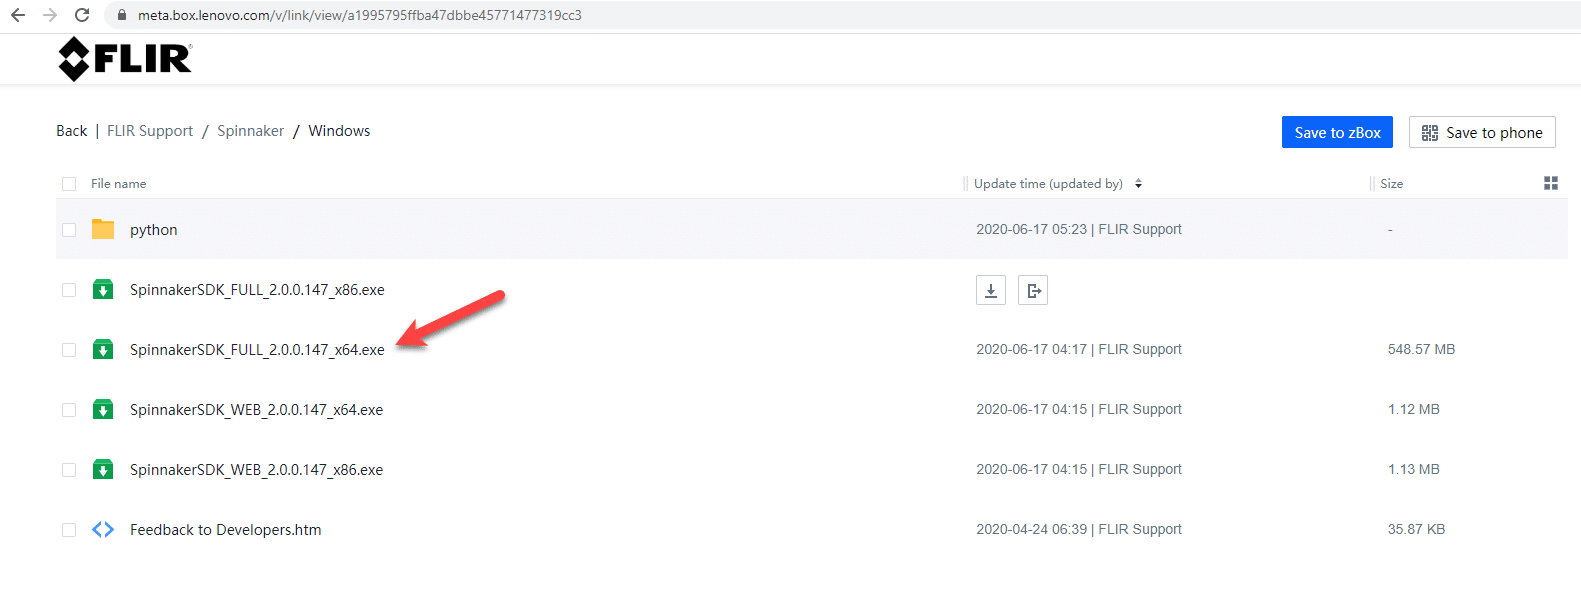Click the SpinnakerSDK_WEB x64 file icon
1581x614 pixels.
click(103, 409)
